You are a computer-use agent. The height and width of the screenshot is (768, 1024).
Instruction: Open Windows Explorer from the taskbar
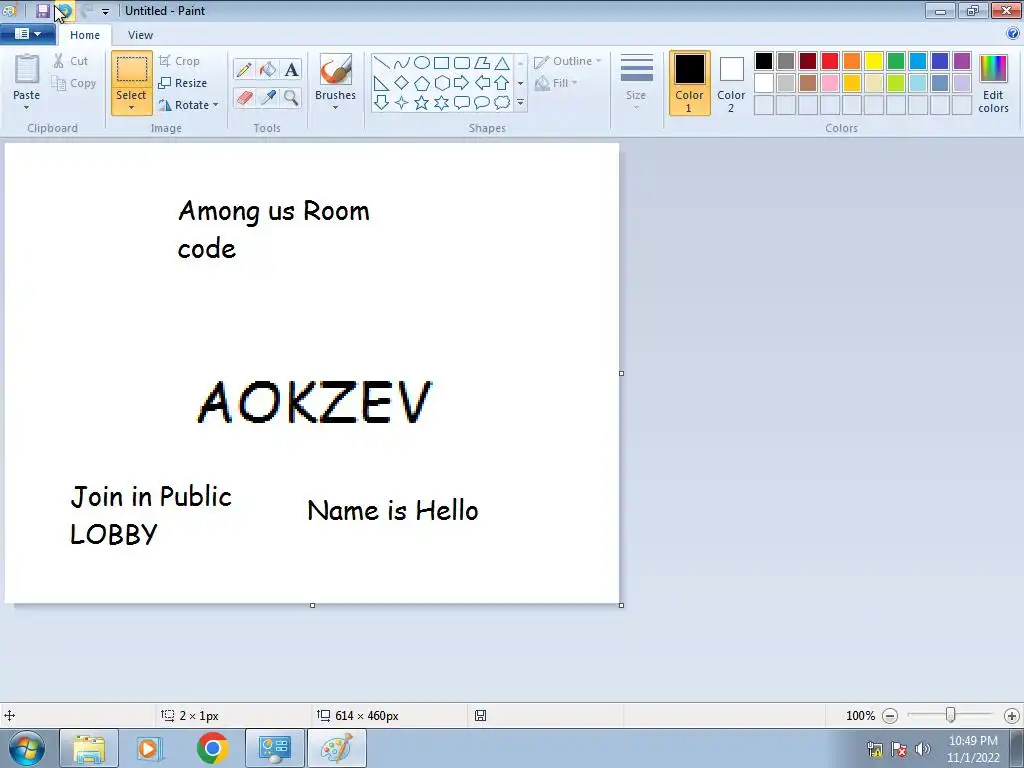89,748
